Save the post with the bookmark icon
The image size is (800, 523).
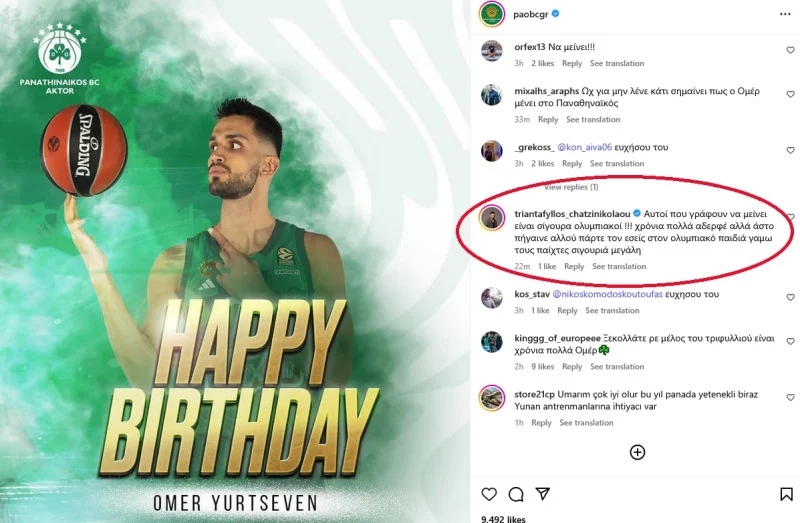[x=787, y=494]
